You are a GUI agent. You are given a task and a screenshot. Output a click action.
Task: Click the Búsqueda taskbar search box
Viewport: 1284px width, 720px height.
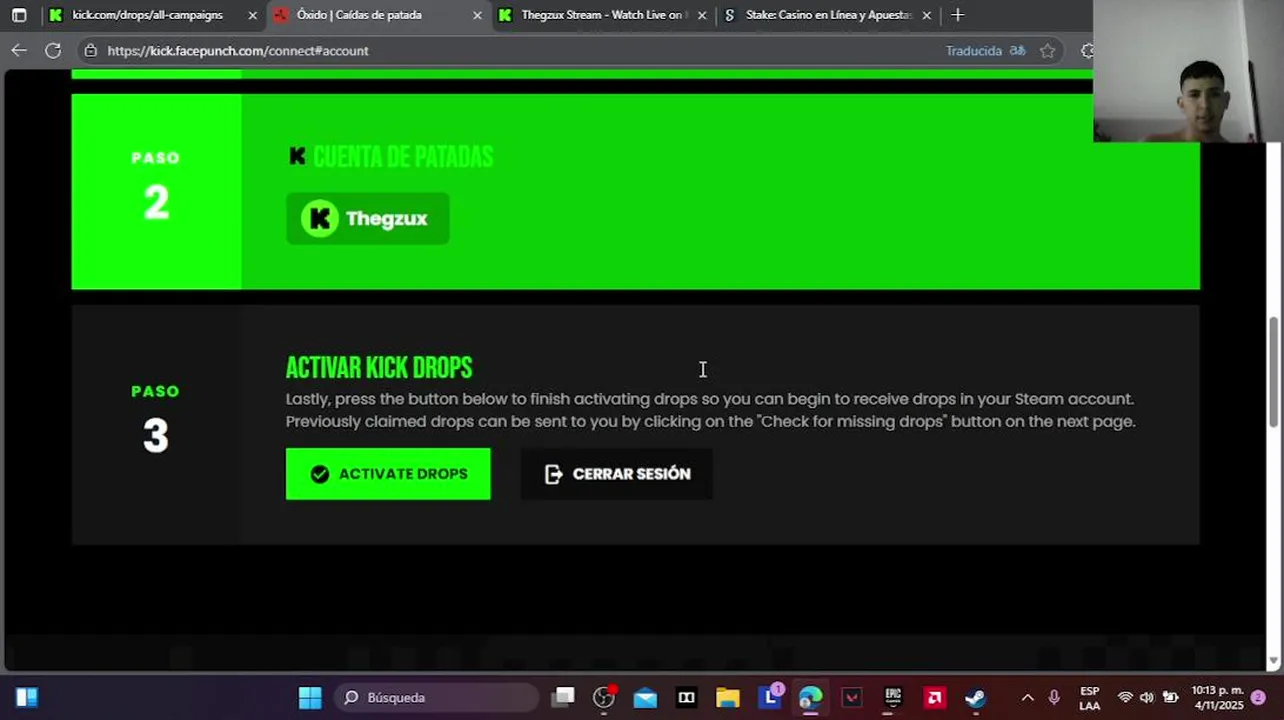[437, 697]
